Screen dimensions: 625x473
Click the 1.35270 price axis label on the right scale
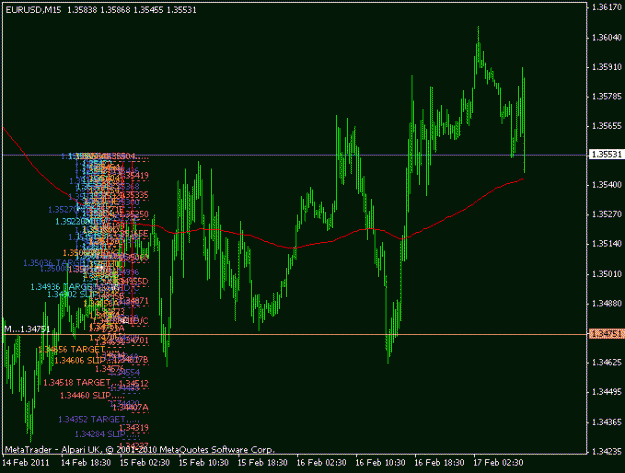pos(607,214)
